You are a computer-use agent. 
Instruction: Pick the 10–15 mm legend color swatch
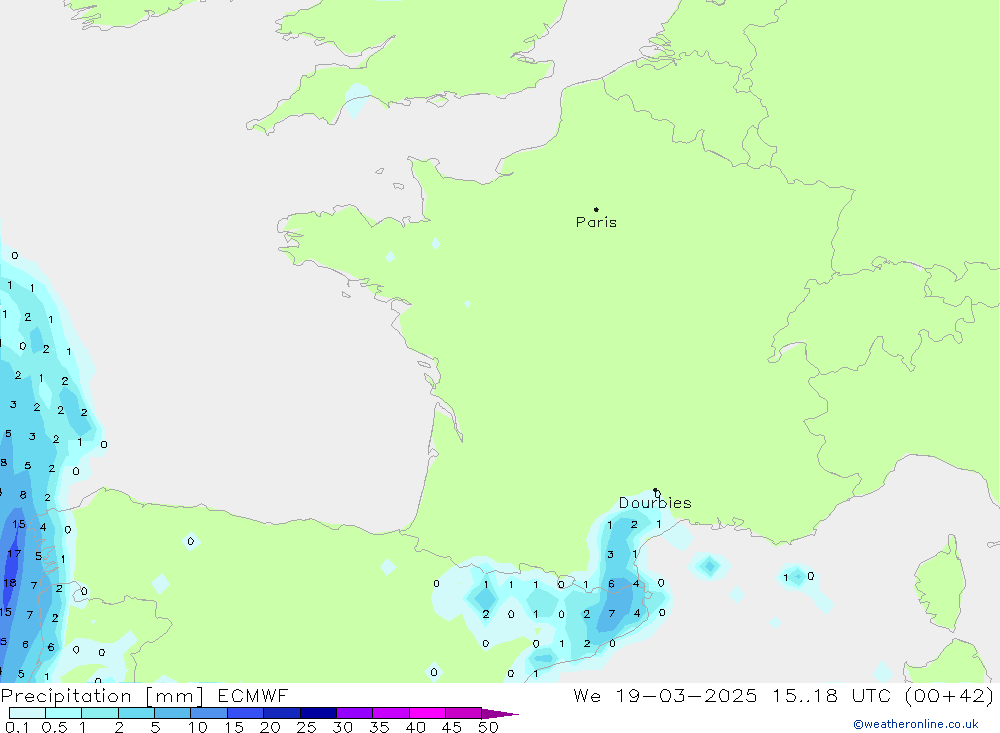209,713
